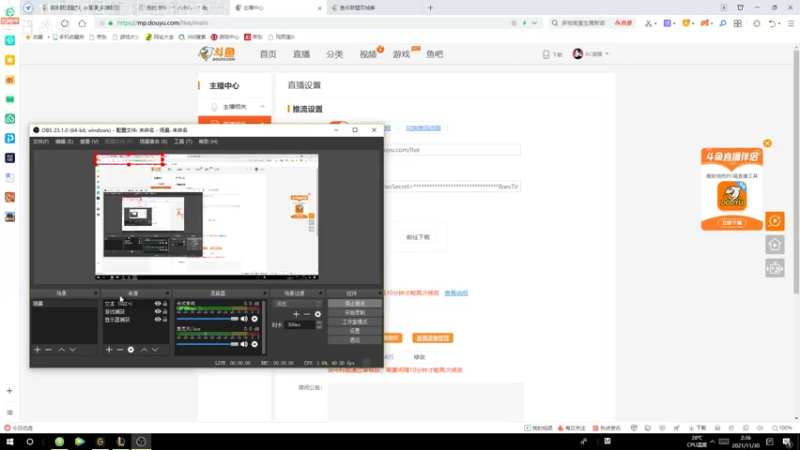
Task: Open desktop audio settings gear in mixer
Action: click(x=255, y=319)
